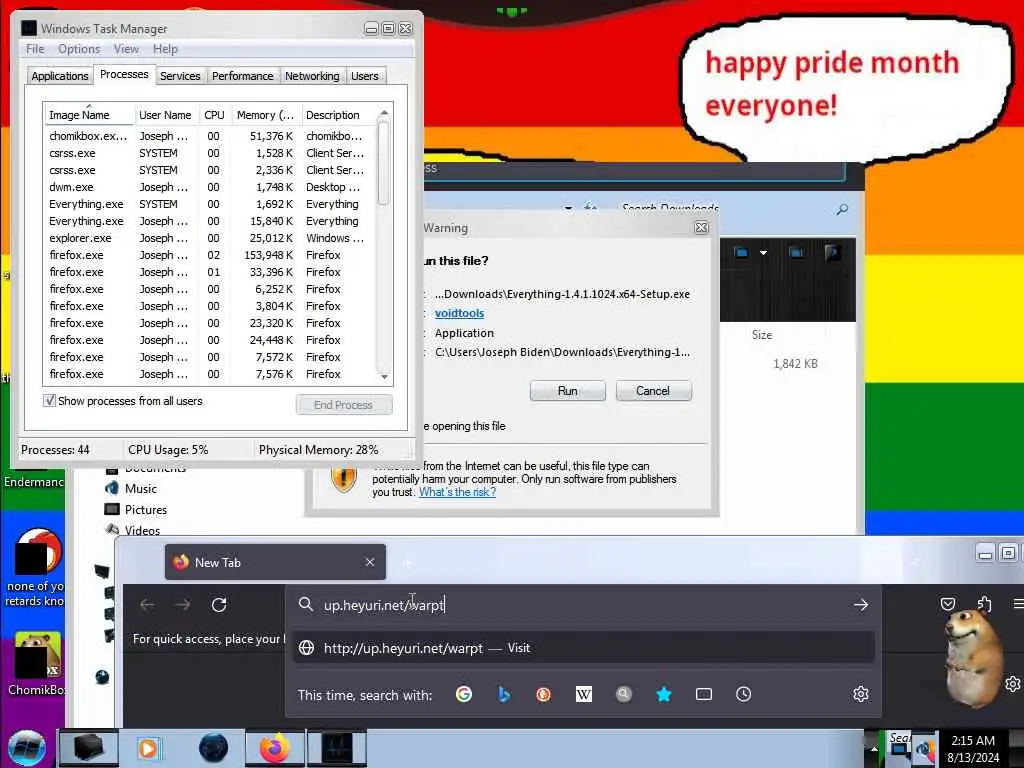Click Firefox forward arrow
Image resolution: width=1024 pixels, height=768 pixels.
click(183, 605)
